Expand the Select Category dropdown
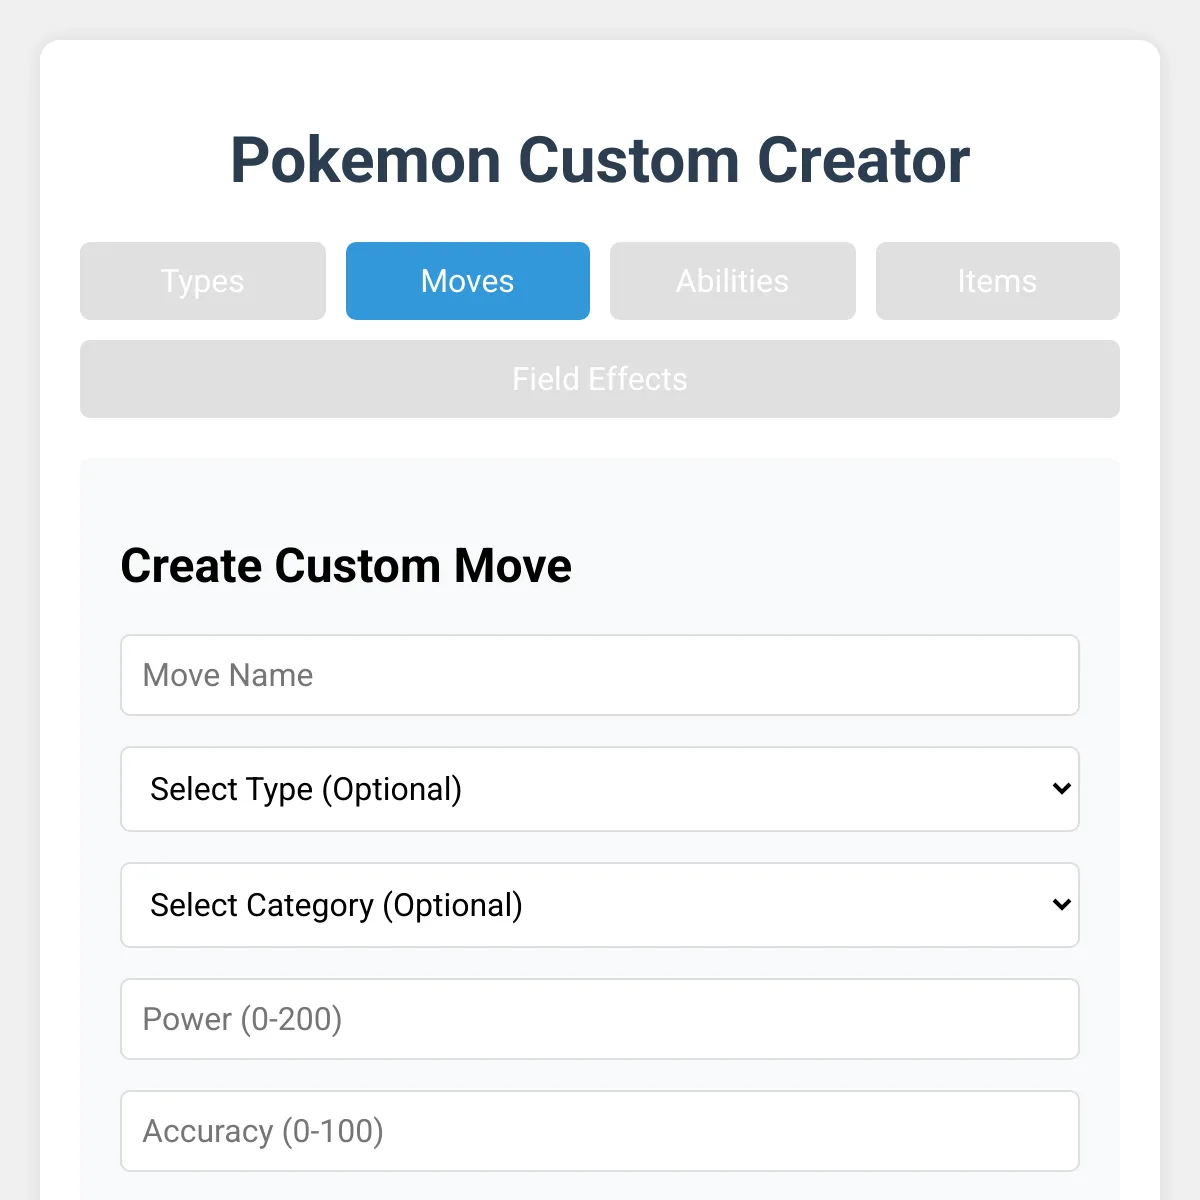The image size is (1200, 1200). click(600, 905)
